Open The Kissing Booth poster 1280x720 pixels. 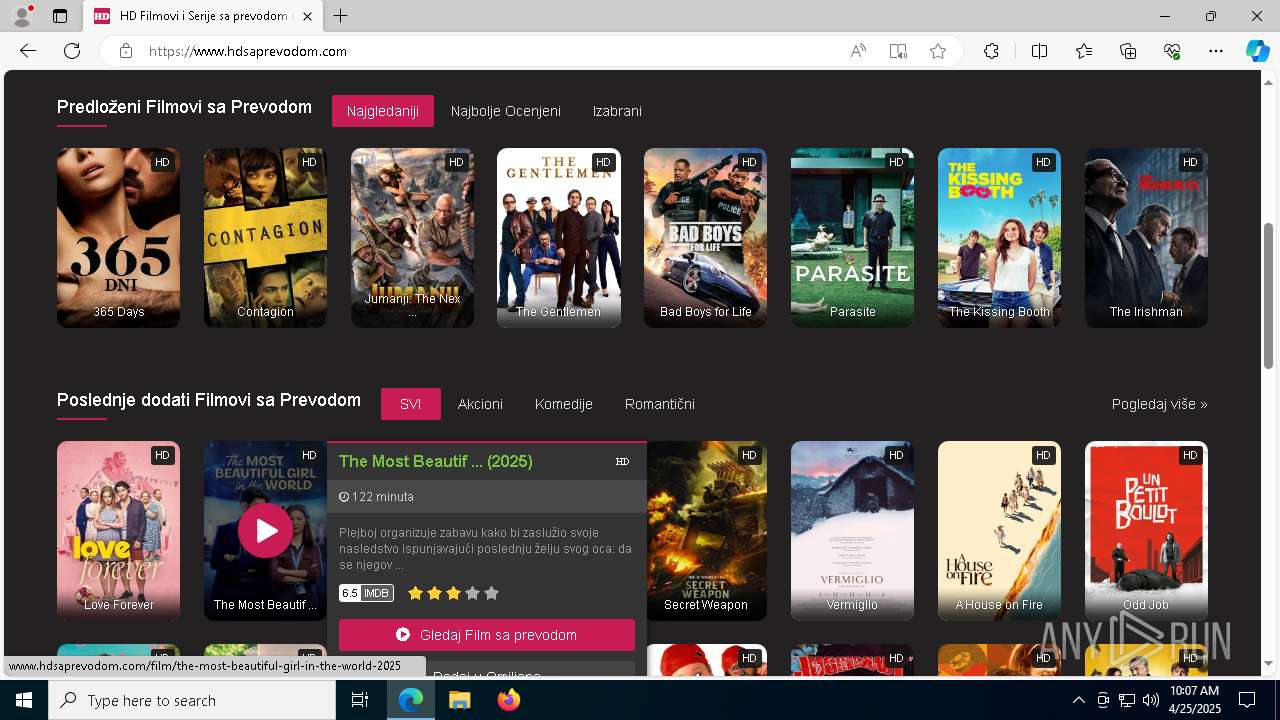click(x=999, y=237)
